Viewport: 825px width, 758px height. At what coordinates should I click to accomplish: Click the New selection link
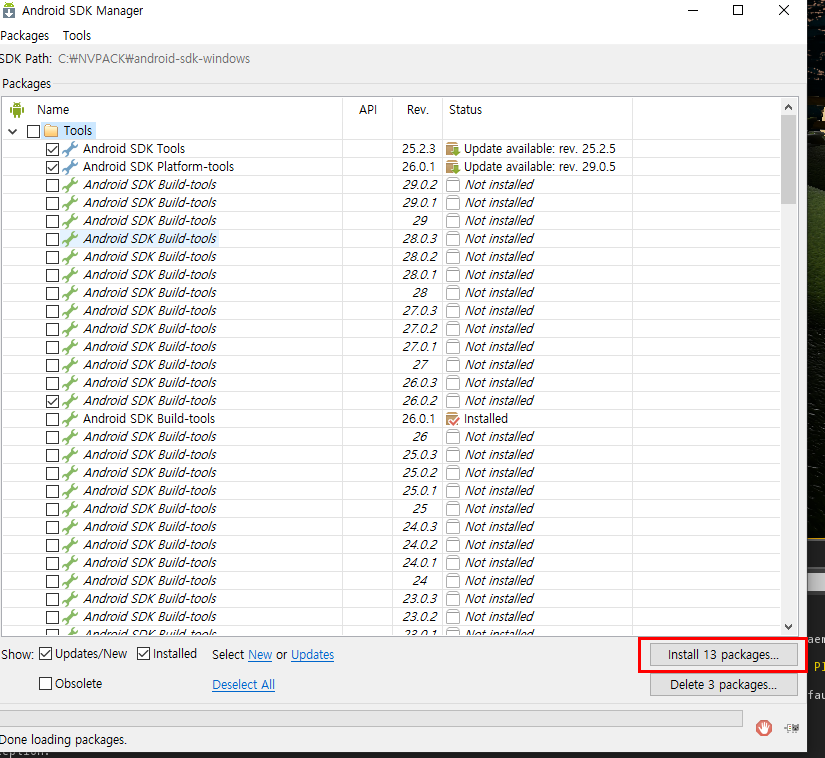tap(260, 655)
